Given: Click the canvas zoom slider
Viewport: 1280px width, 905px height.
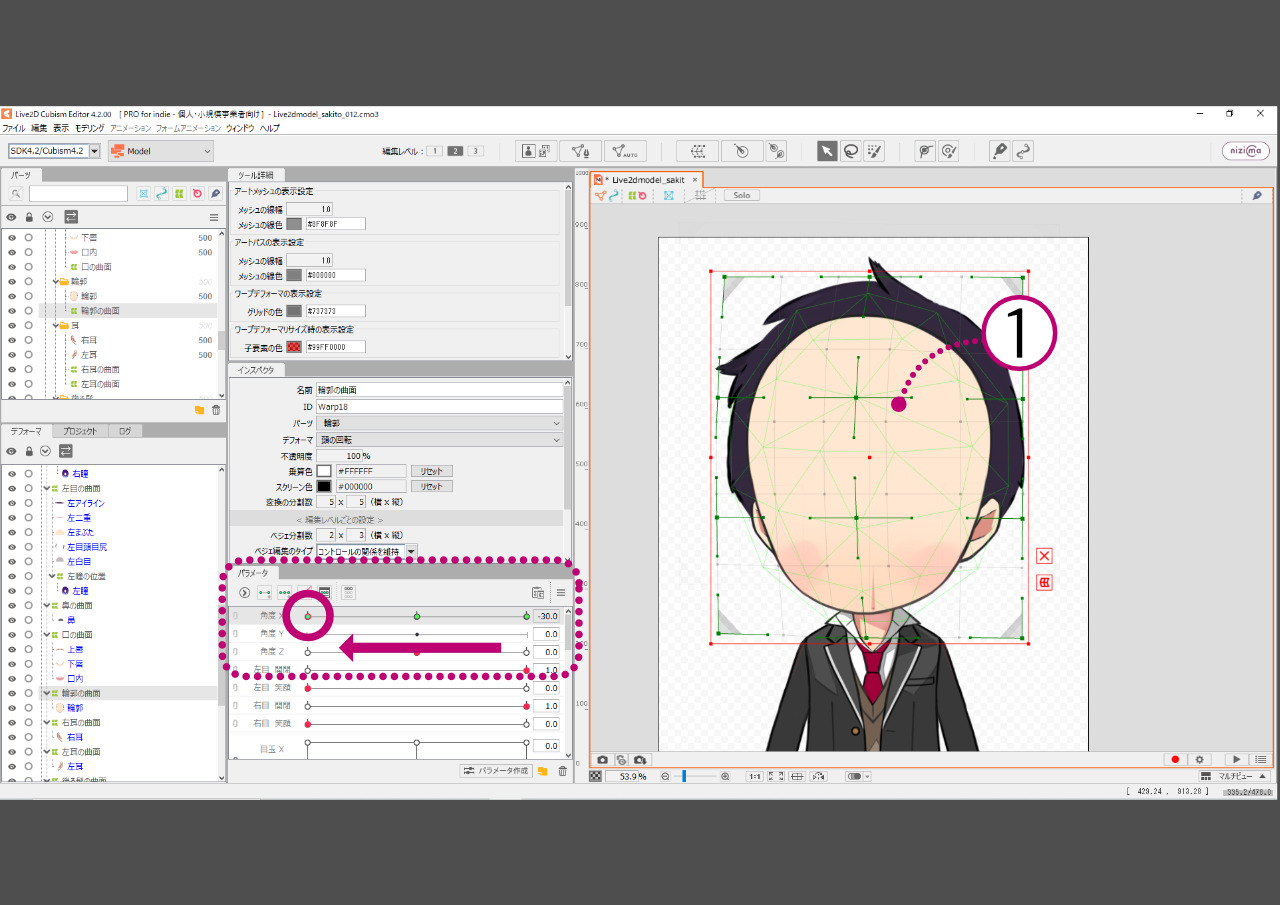Looking at the screenshot, I should coord(695,776).
